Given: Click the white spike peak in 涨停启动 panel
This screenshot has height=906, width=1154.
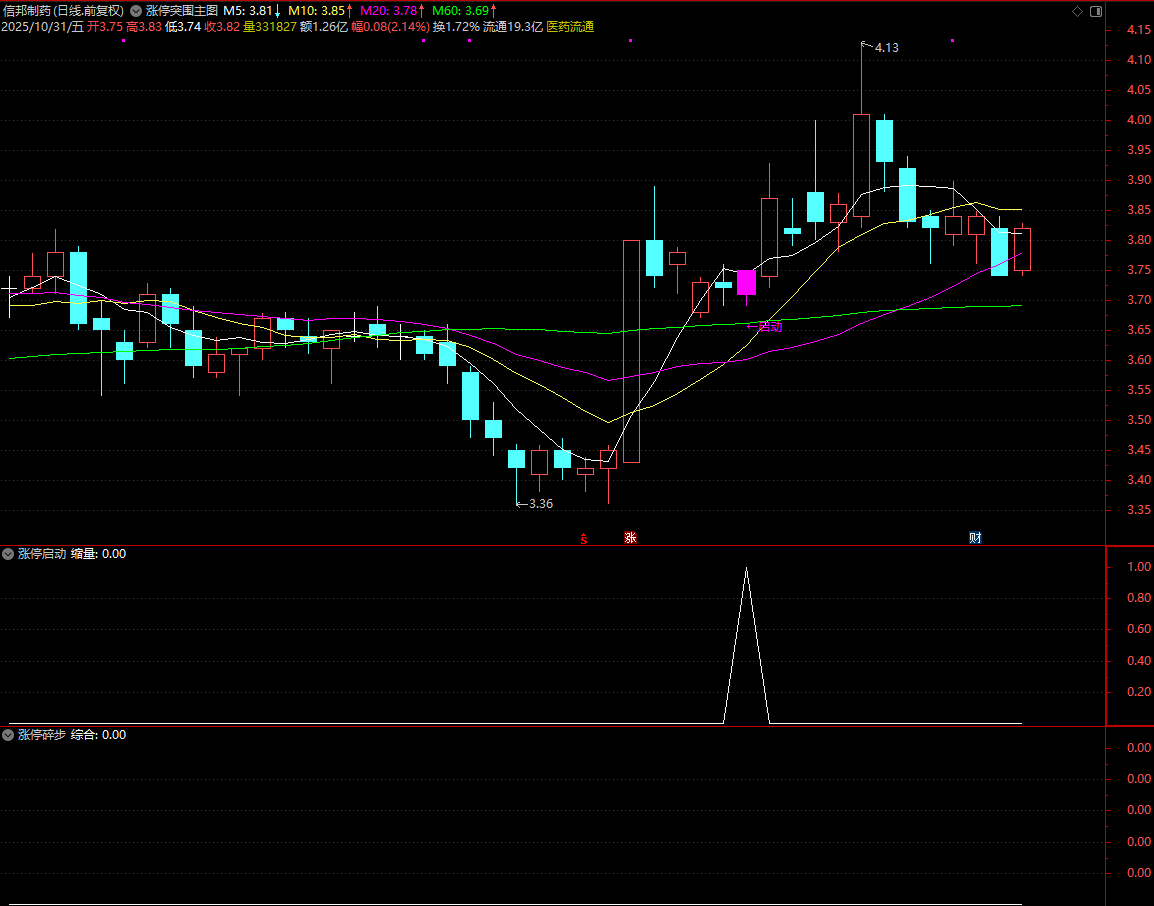Looking at the screenshot, I should click(x=746, y=569).
